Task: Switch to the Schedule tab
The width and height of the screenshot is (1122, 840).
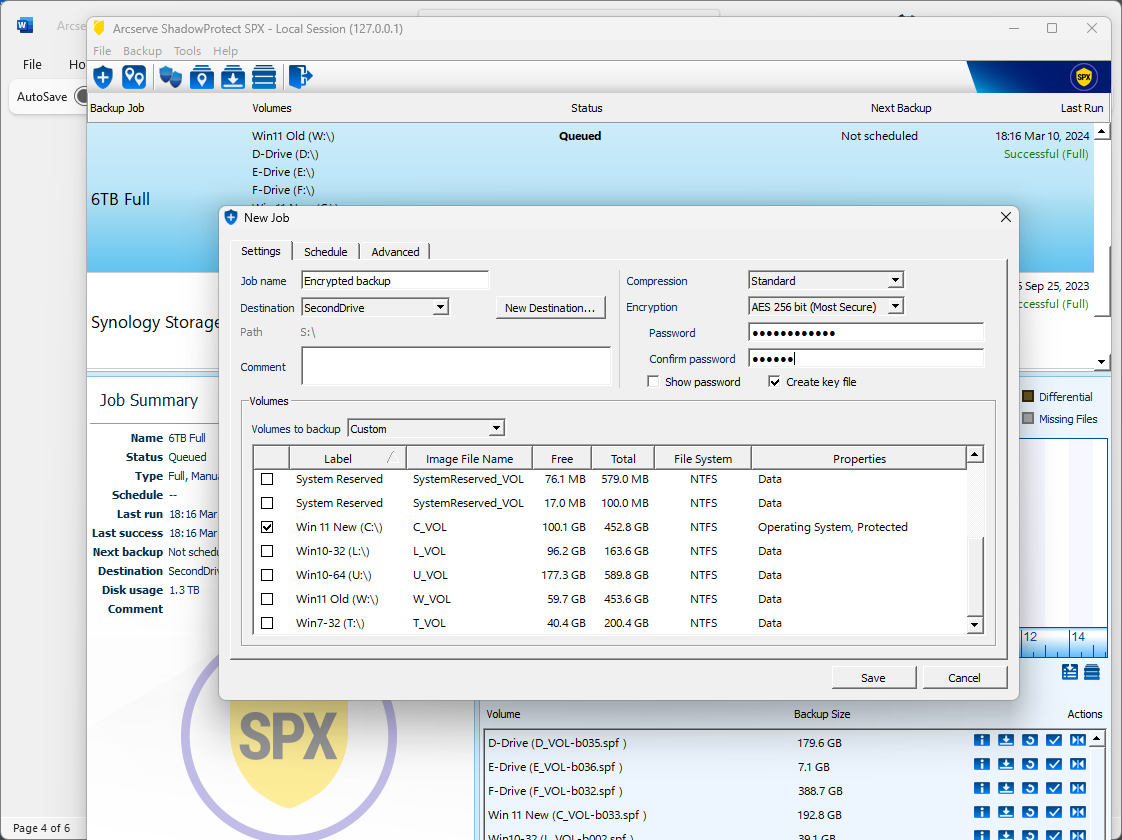Action: (x=326, y=252)
